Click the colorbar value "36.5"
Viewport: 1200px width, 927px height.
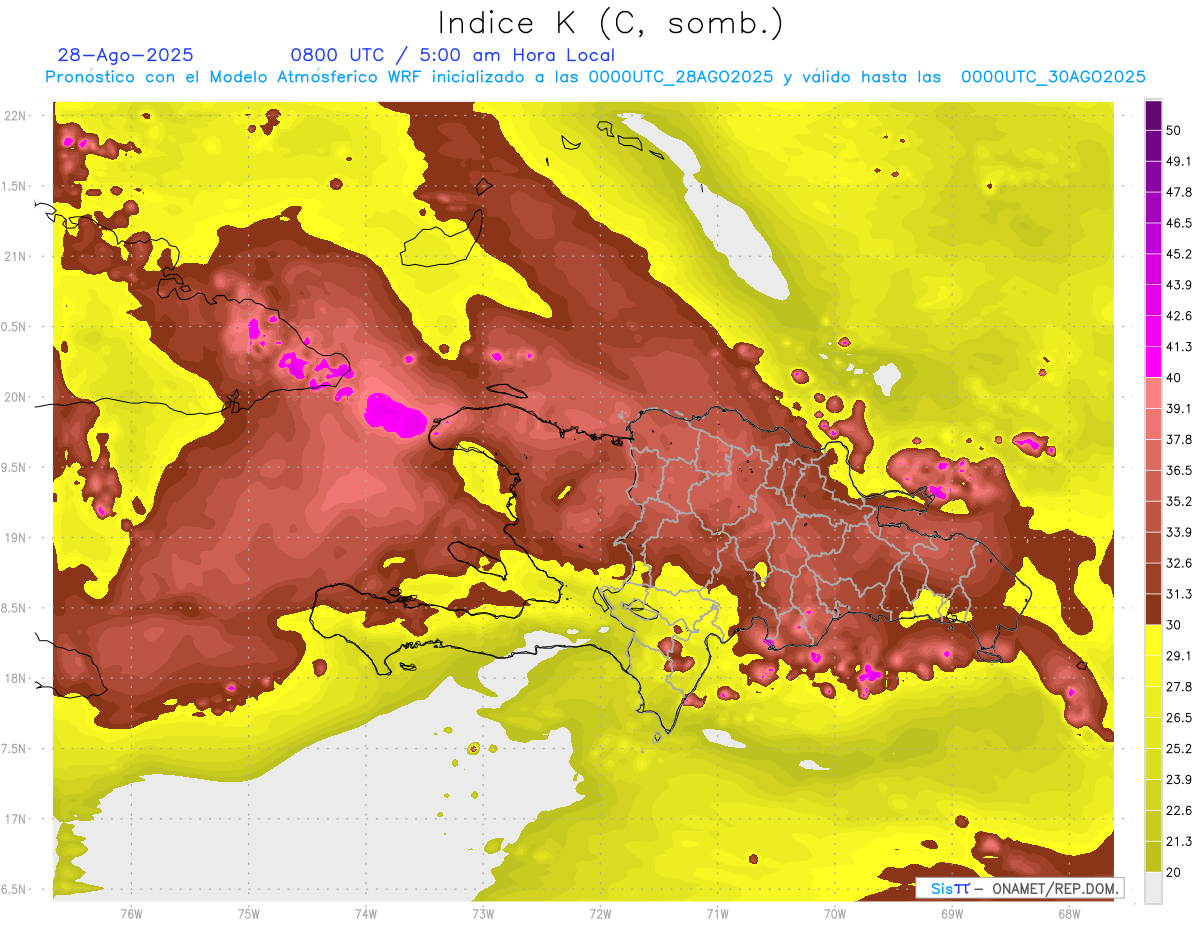coord(1179,470)
